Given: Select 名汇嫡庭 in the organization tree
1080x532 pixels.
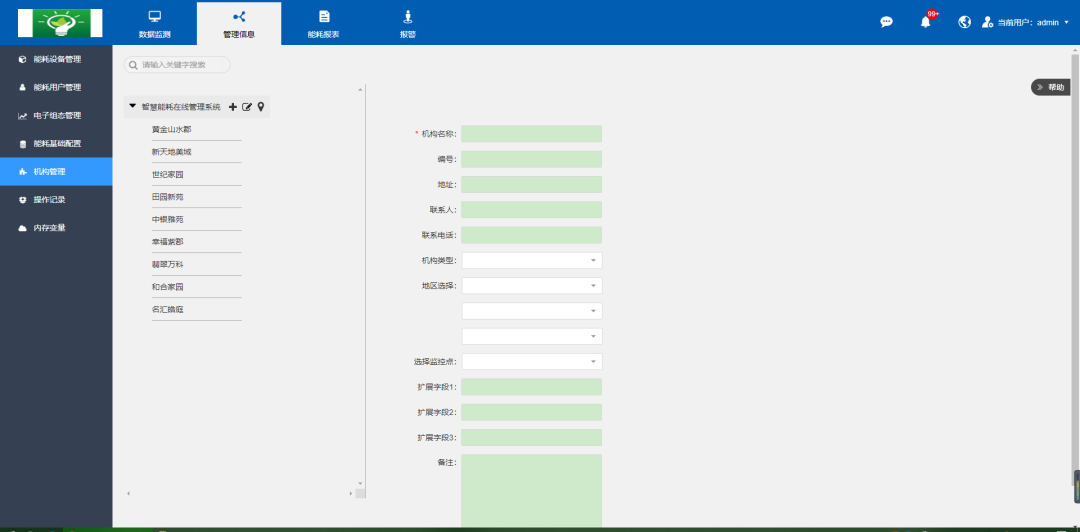Looking at the screenshot, I should pos(167,309).
